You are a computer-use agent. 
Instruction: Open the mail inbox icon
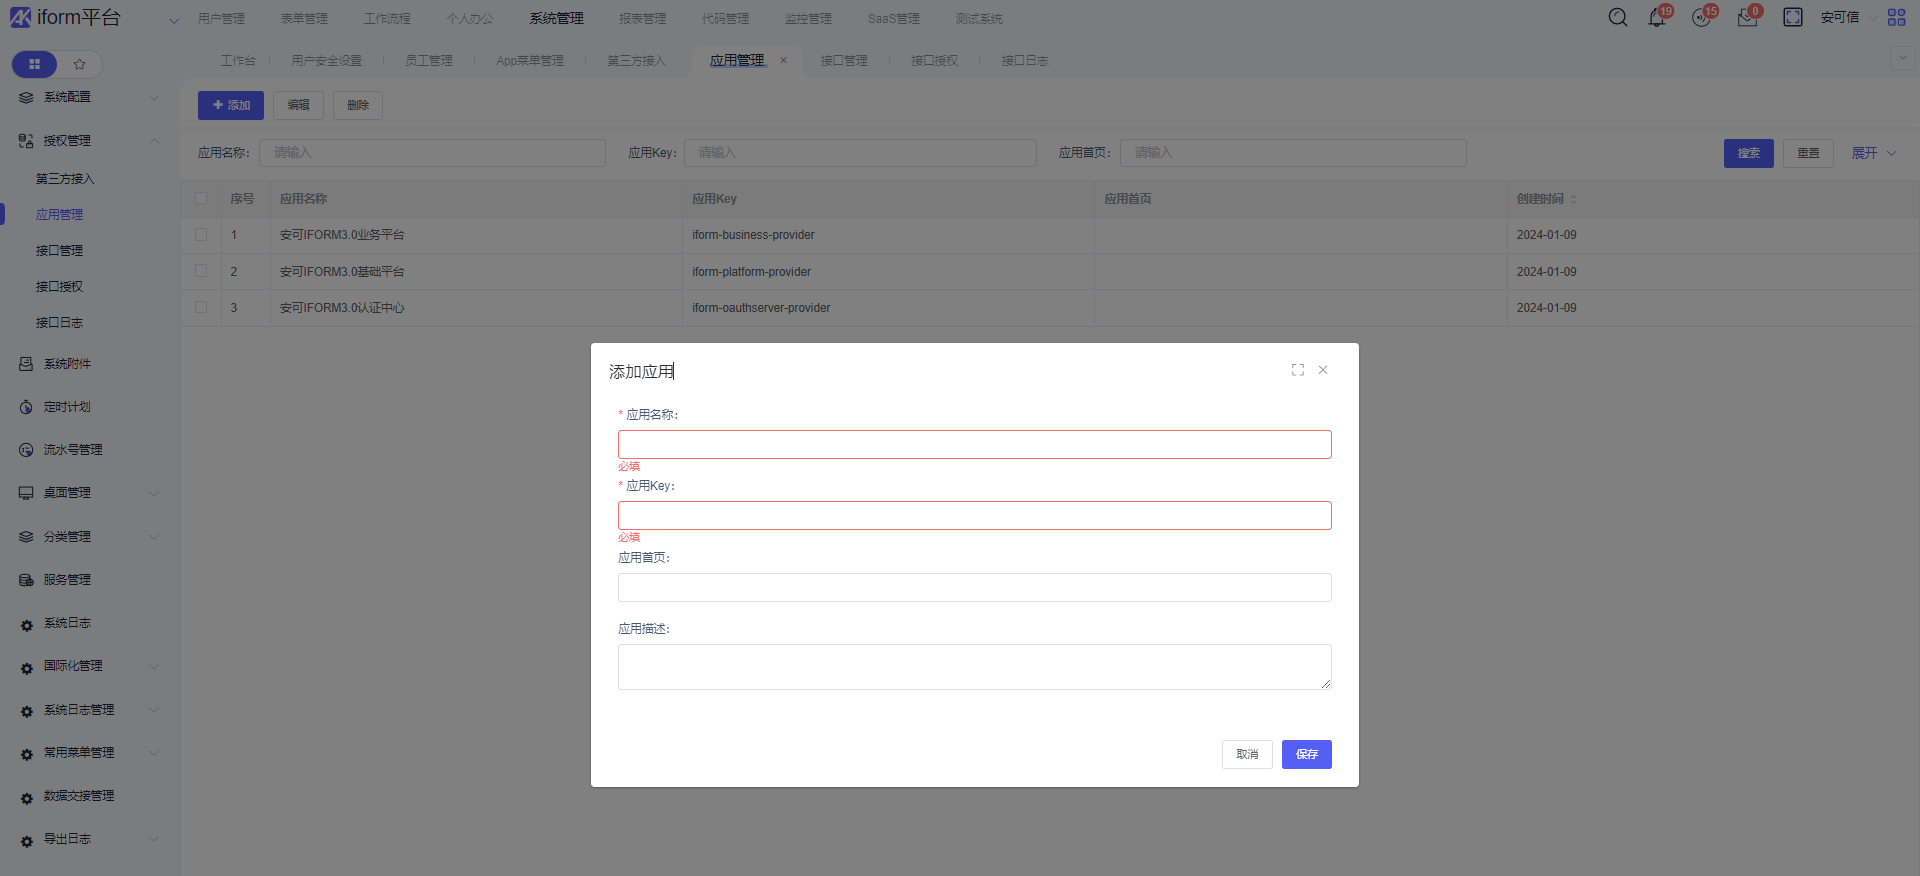(x=1747, y=18)
